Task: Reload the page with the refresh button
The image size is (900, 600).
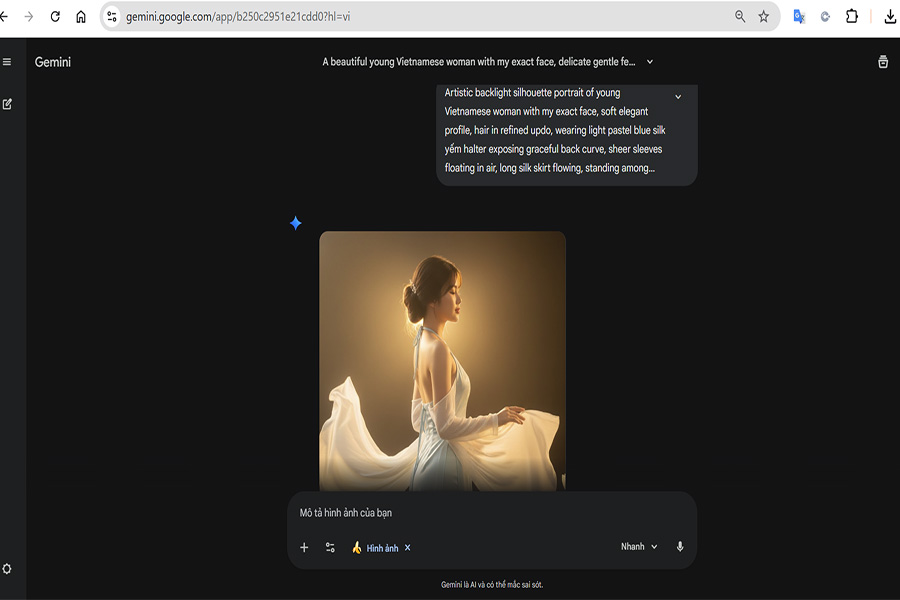Action: (55, 17)
